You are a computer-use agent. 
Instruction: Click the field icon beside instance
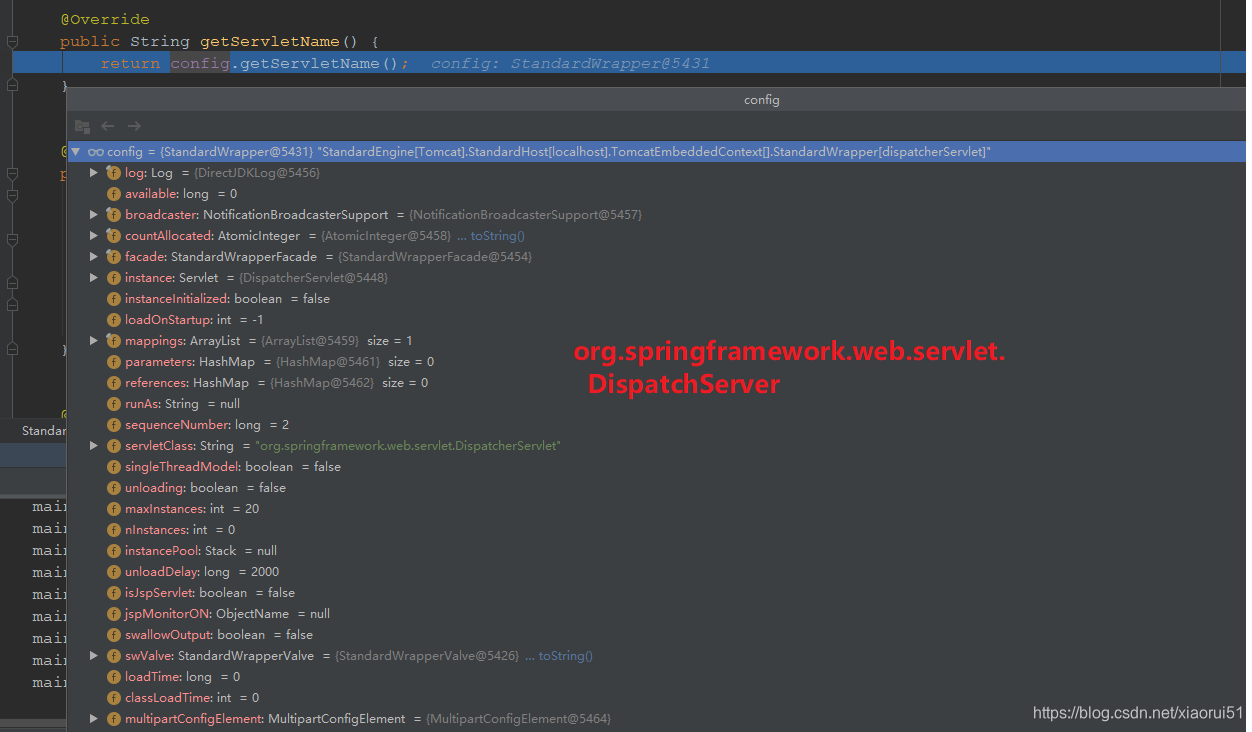click(114, 278)
